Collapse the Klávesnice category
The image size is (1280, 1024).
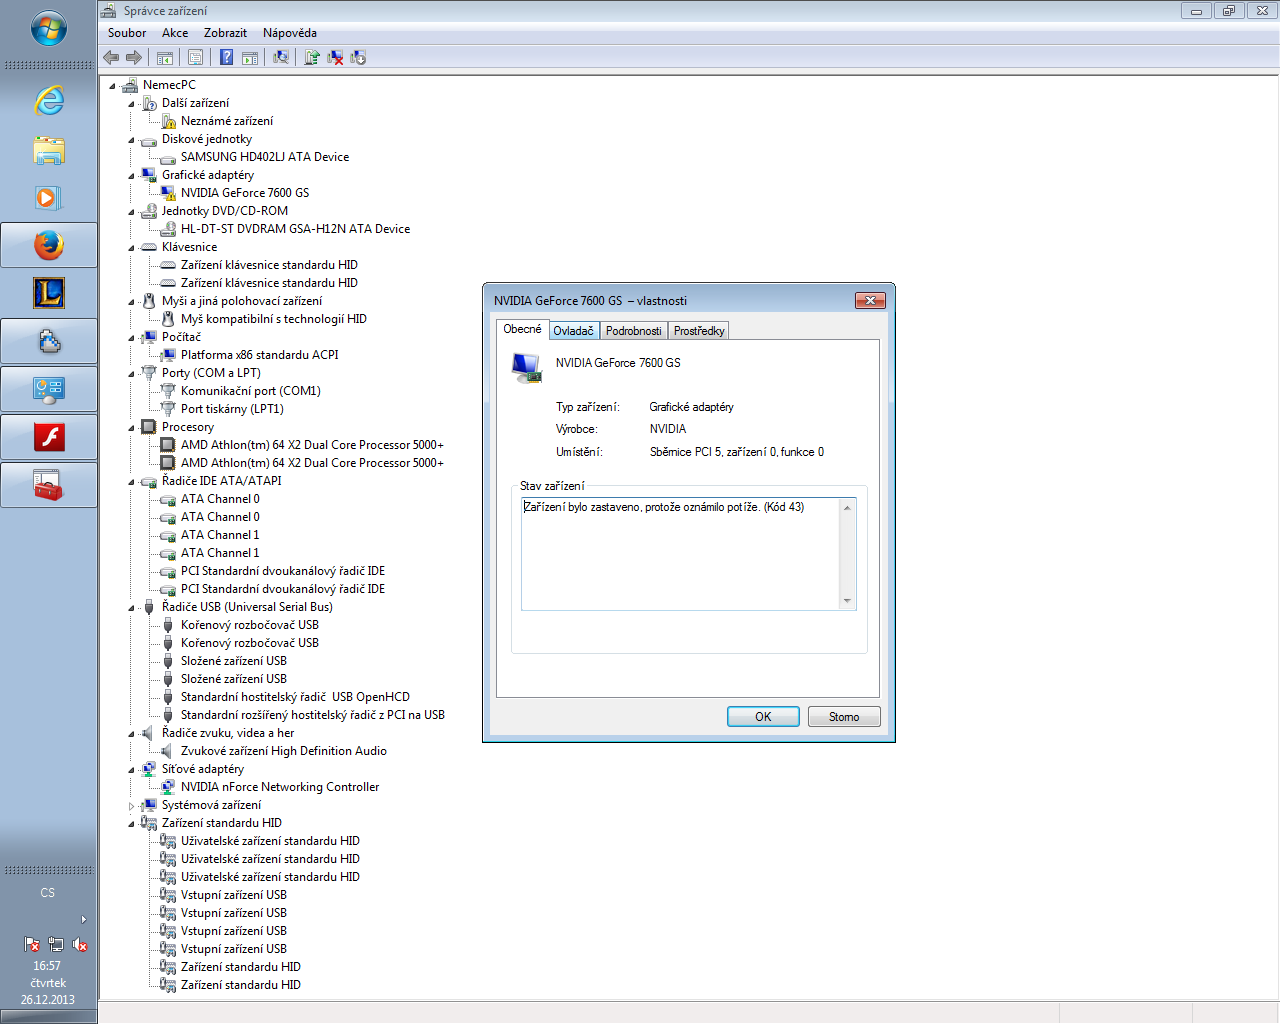[x=131, y=248]
